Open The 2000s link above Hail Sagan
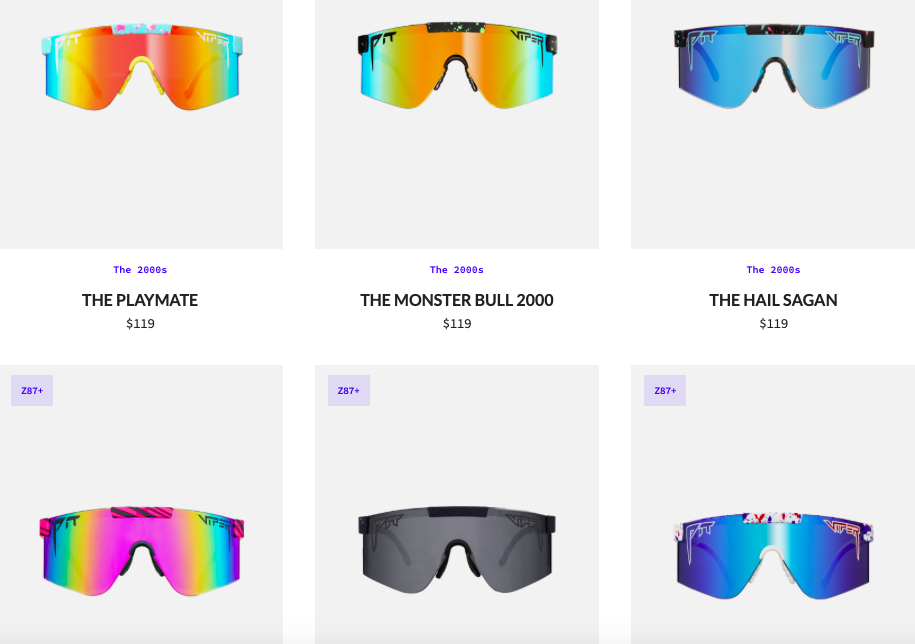This screenshot has width=915, height=644. click(773, 270)
